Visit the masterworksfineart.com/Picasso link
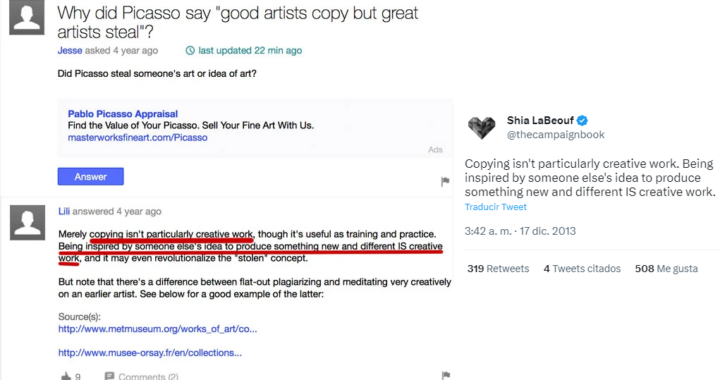720x380 pixels. click(x=137, y=138)
